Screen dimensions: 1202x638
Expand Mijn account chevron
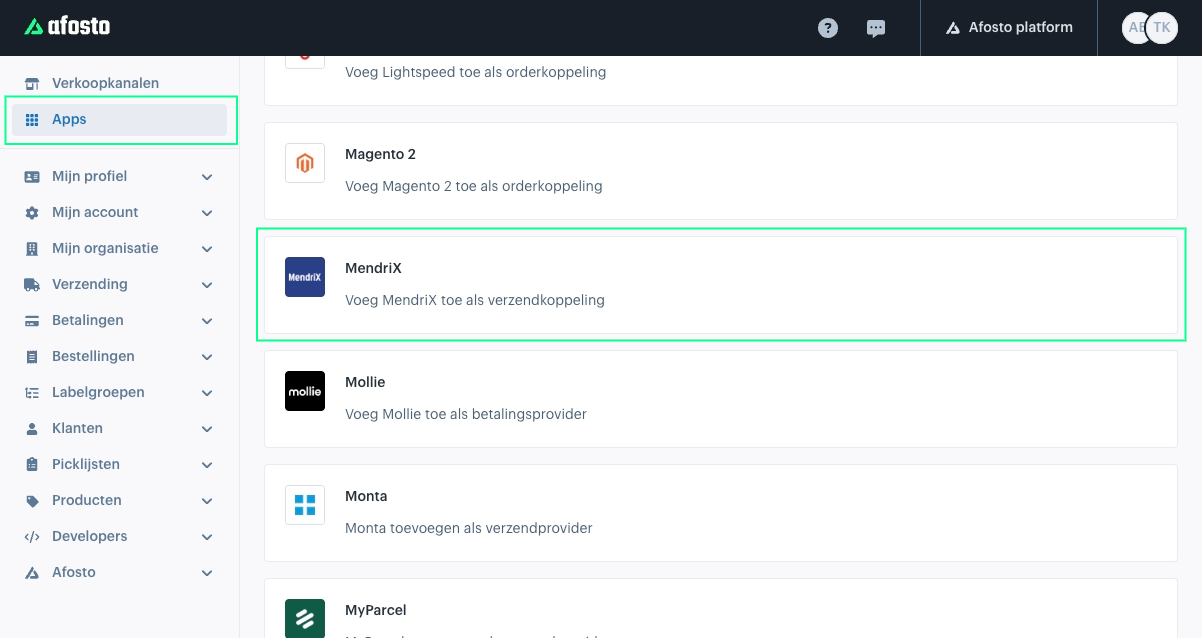click(207, 213)
